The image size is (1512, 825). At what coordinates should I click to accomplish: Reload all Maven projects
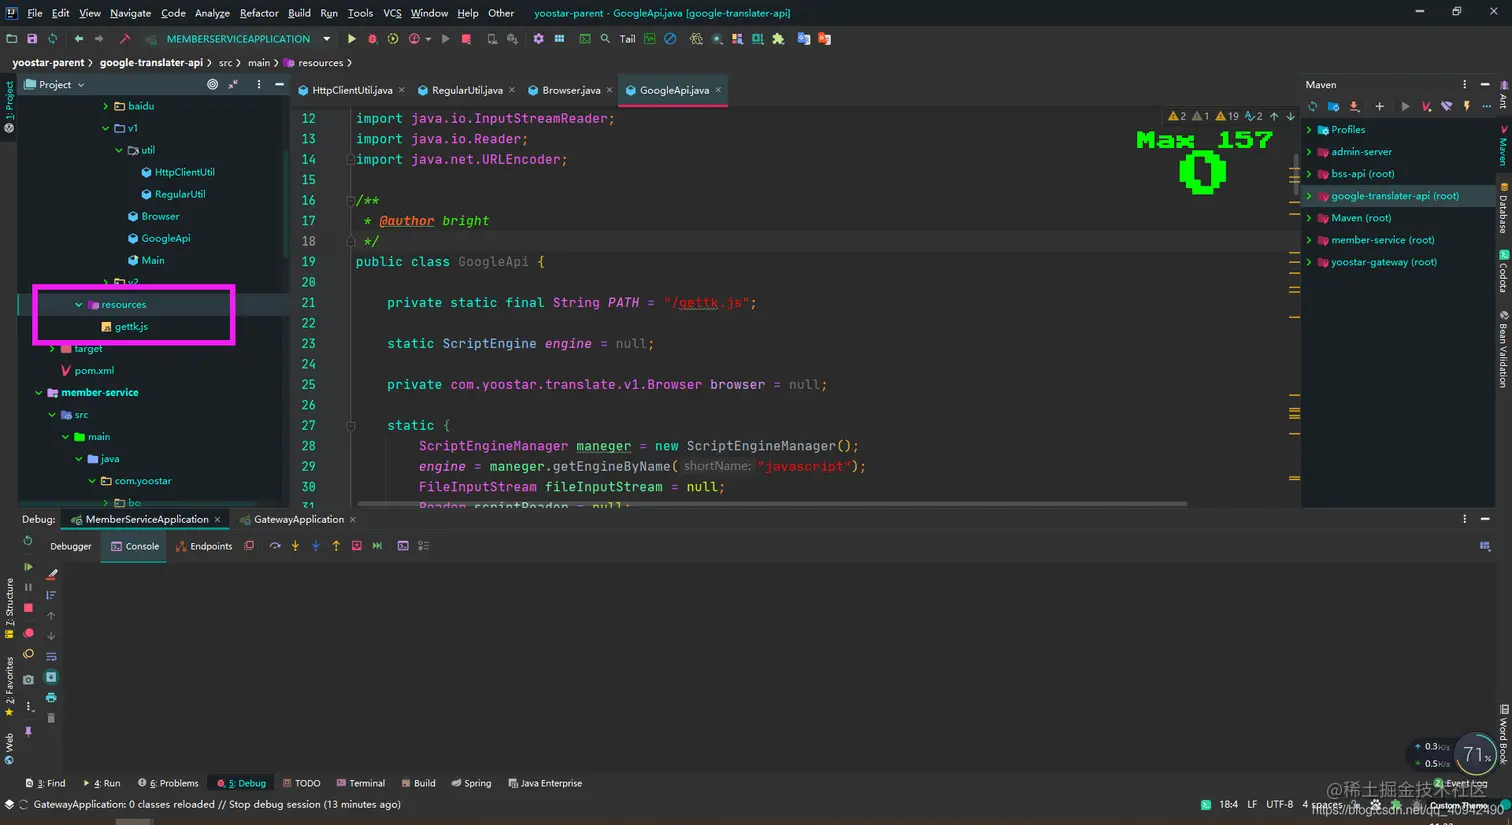coord(1313,107)
